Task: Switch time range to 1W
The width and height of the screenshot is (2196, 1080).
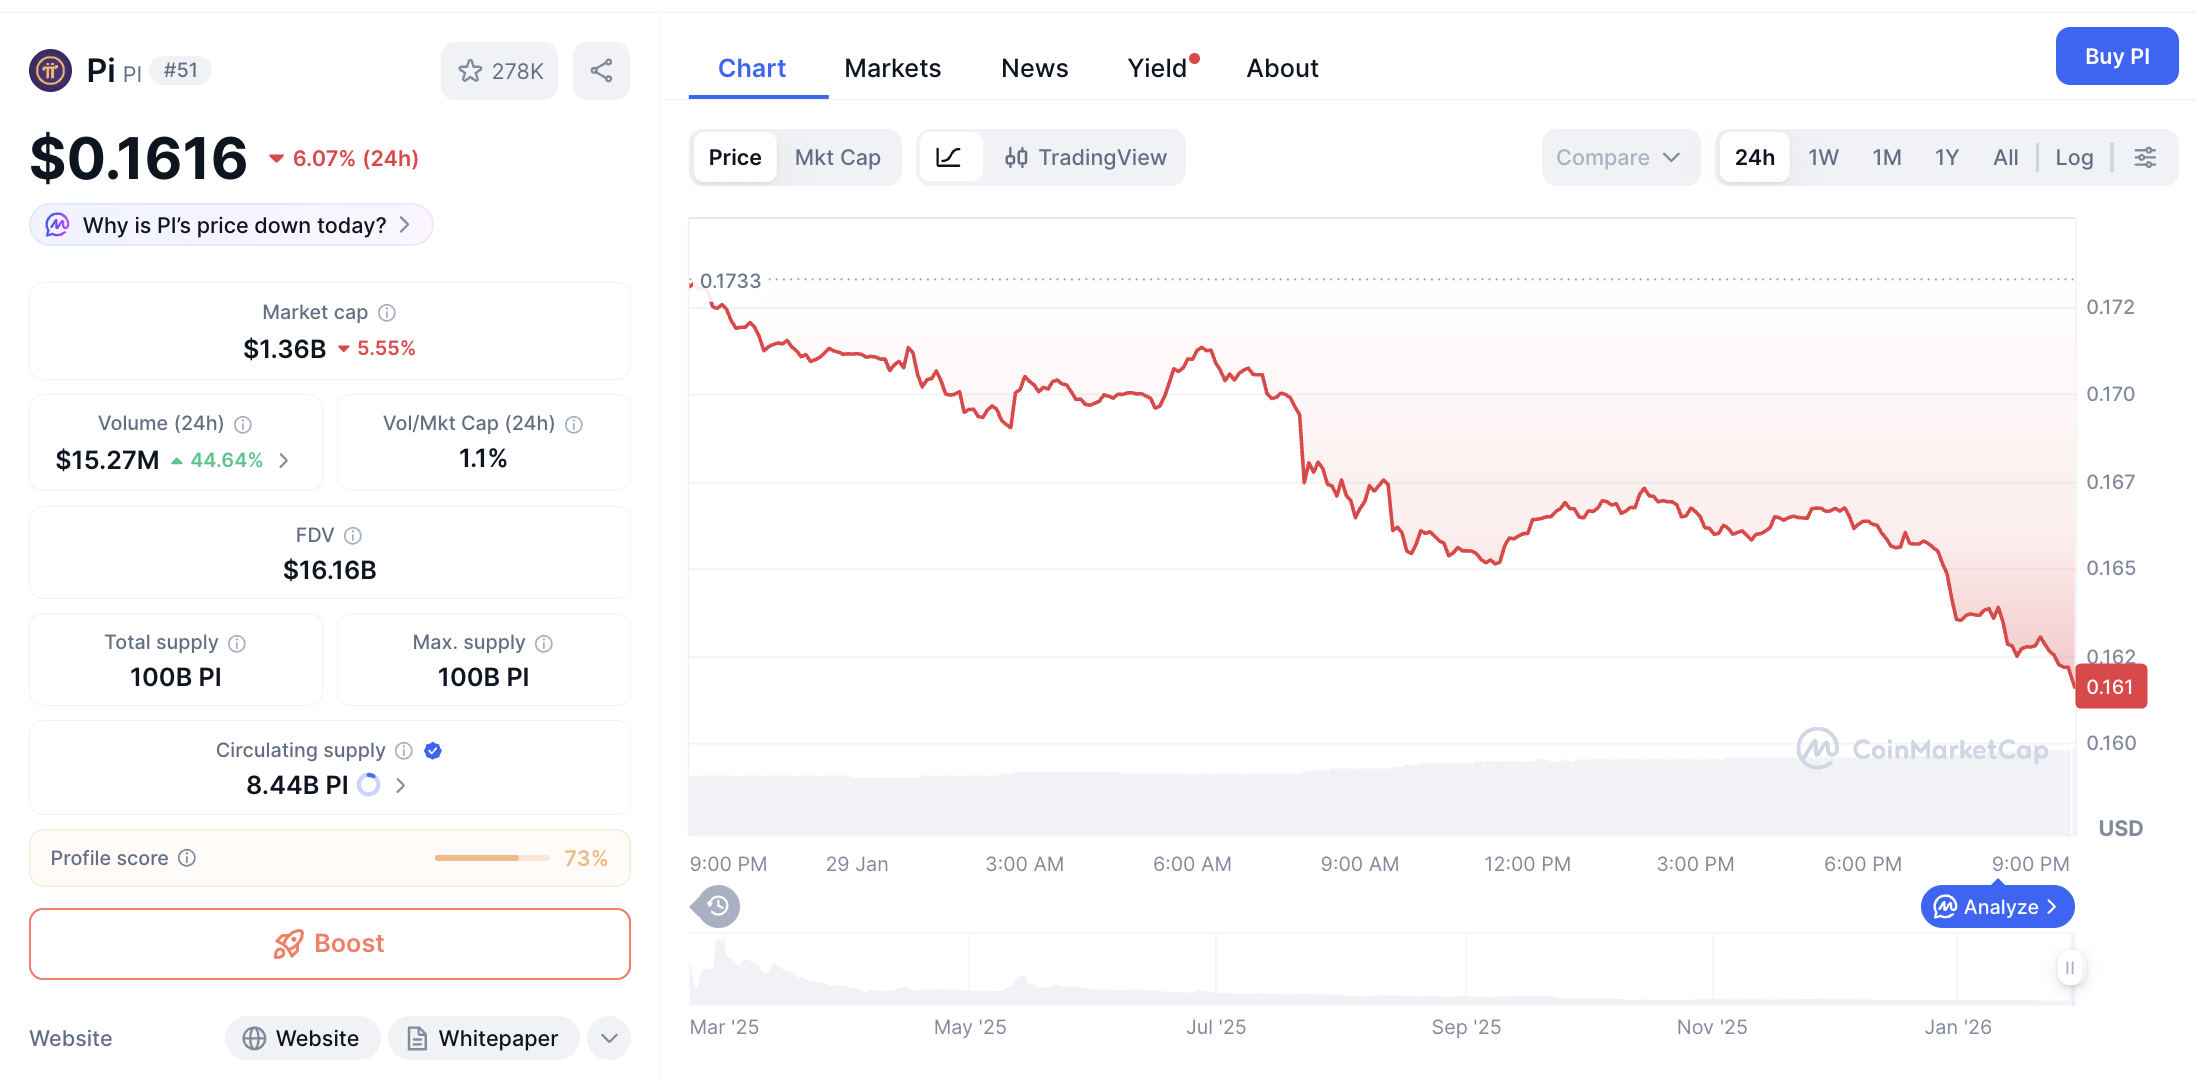Action: point(1822,157)
